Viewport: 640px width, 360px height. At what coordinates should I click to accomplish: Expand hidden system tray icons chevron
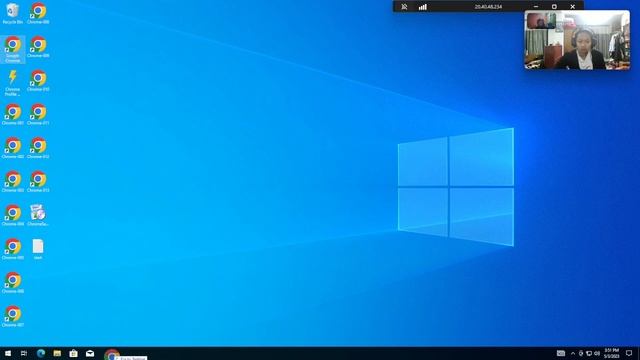[573, 353]
